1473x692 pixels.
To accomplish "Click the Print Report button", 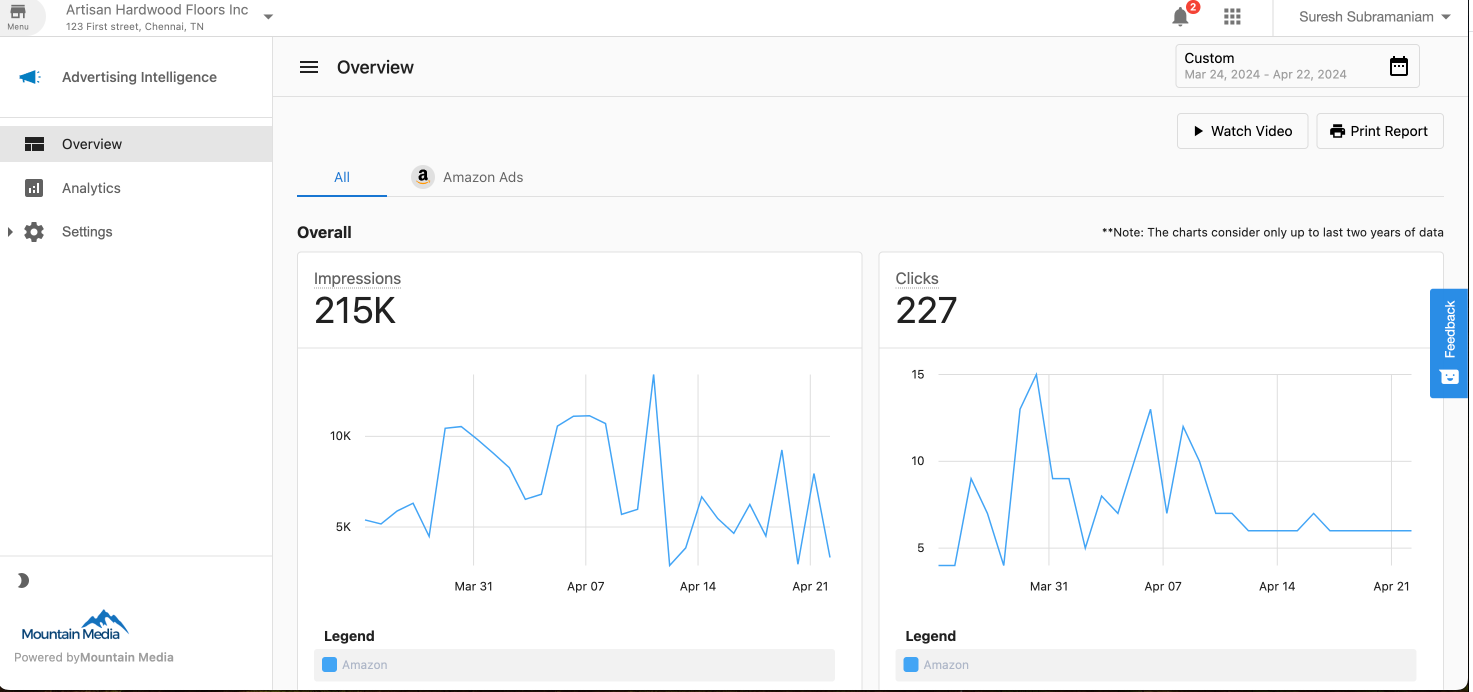I will (1379, 131).
